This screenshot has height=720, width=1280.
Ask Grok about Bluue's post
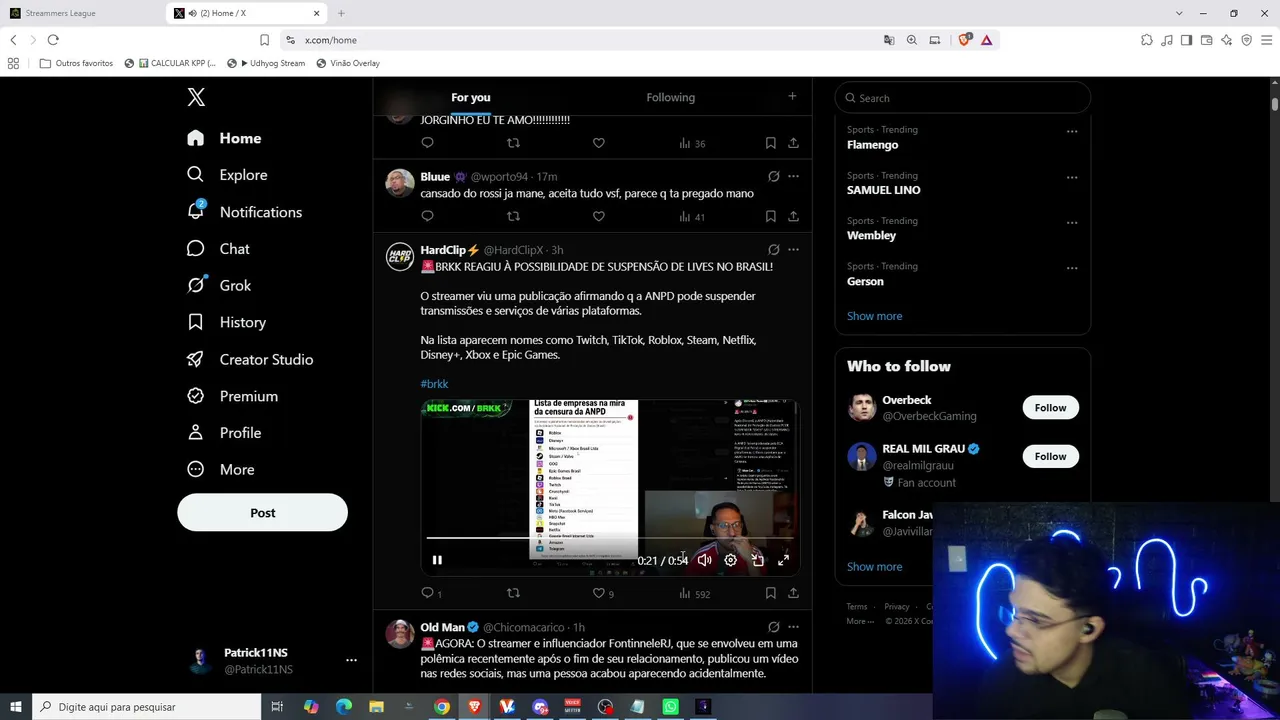tap(773, 177)
